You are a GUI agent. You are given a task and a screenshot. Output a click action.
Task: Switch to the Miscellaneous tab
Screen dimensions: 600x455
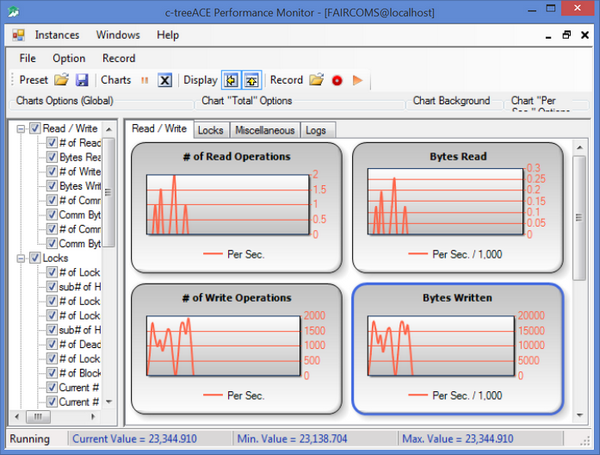[x=264, y=130]
